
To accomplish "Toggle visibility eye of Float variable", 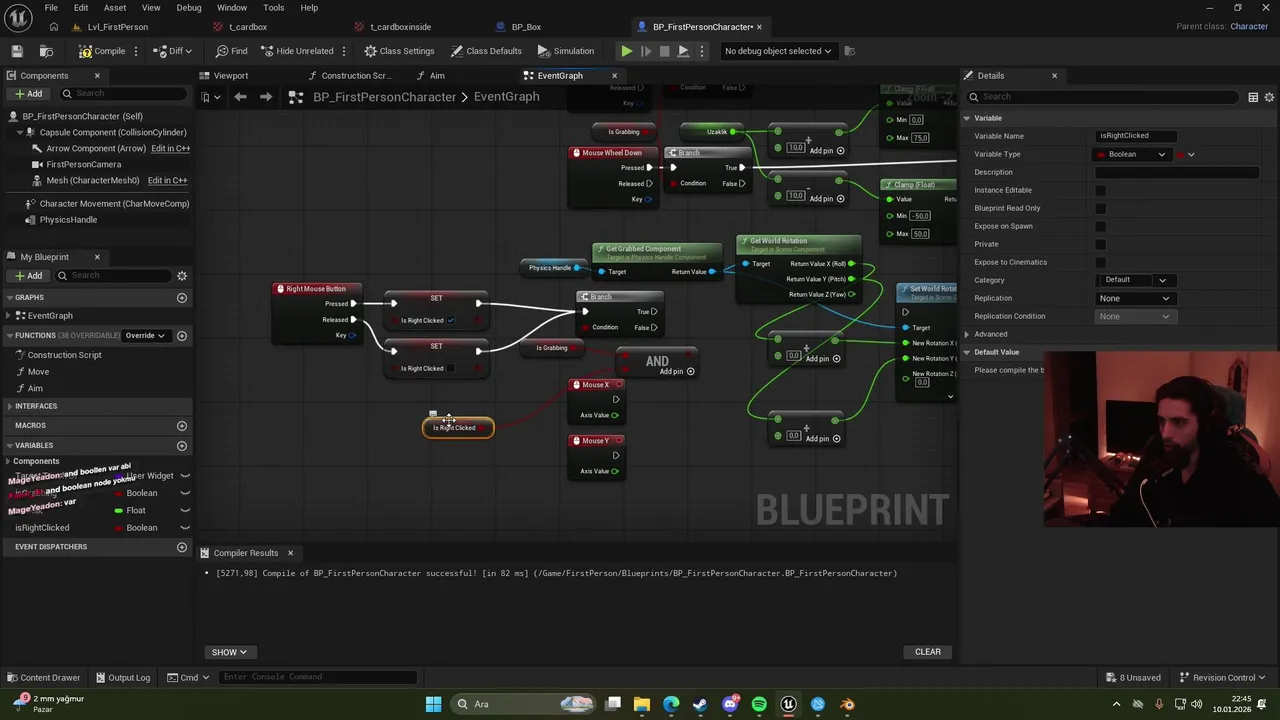I will (185, 511).
